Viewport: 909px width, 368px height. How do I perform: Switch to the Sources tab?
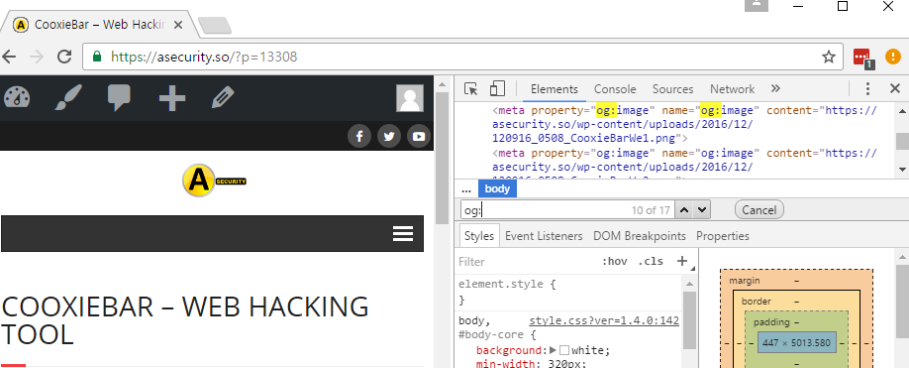coord(672,89)
